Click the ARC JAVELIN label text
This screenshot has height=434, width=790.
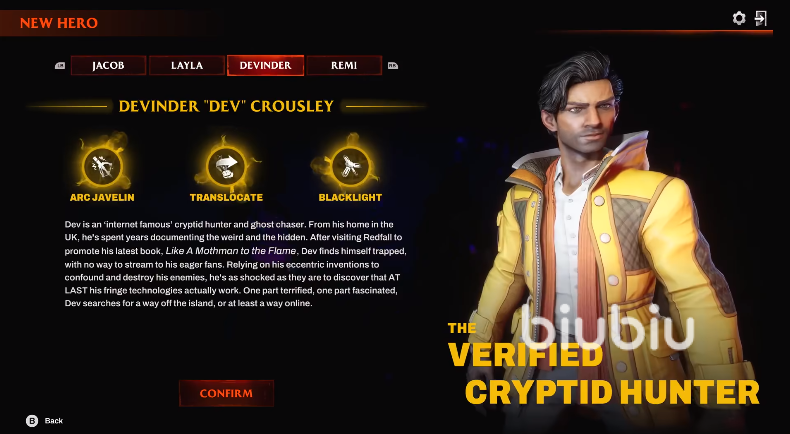[102, 198]
